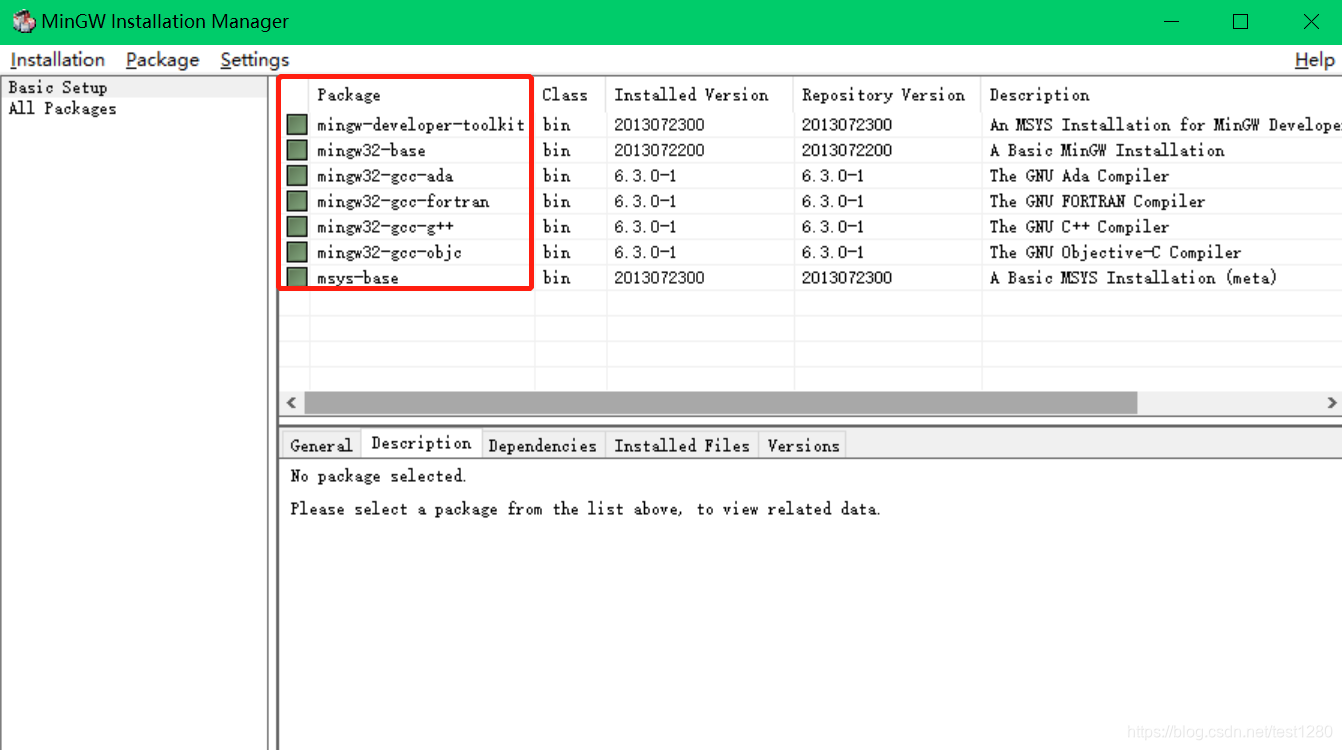Minimize the MinGW Installation Manager window
The height and width of the screenshot is (750, 1342).
tap(1171, 21)
